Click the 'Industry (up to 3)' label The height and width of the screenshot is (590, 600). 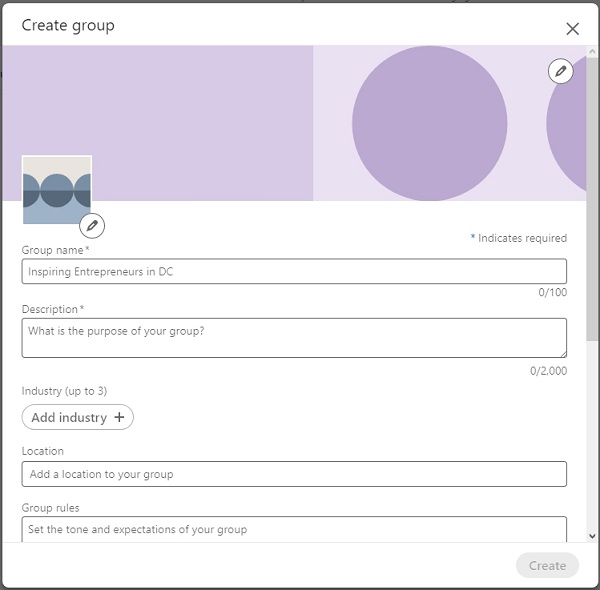(x=64, y=391)
